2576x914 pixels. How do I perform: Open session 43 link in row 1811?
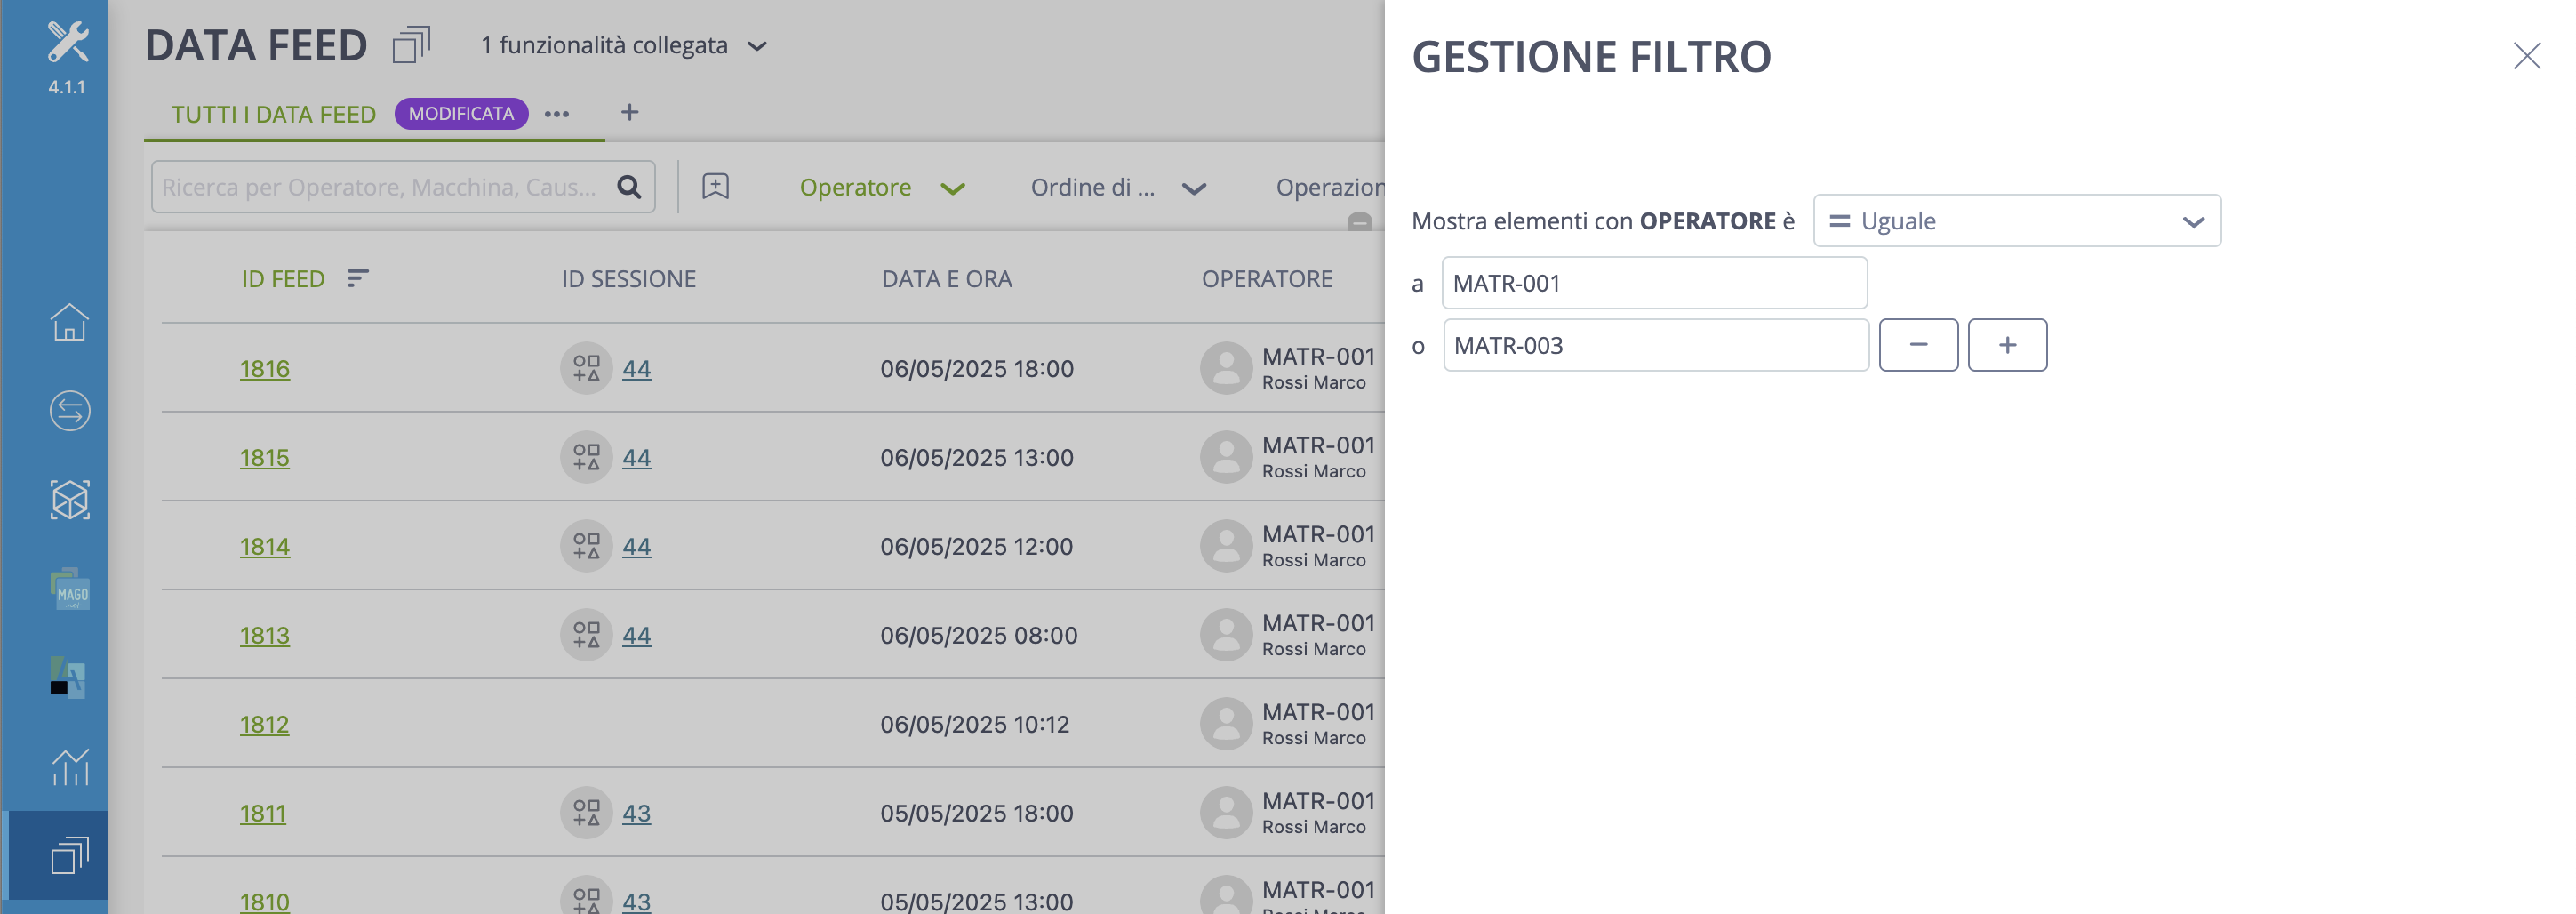(636, 814)
